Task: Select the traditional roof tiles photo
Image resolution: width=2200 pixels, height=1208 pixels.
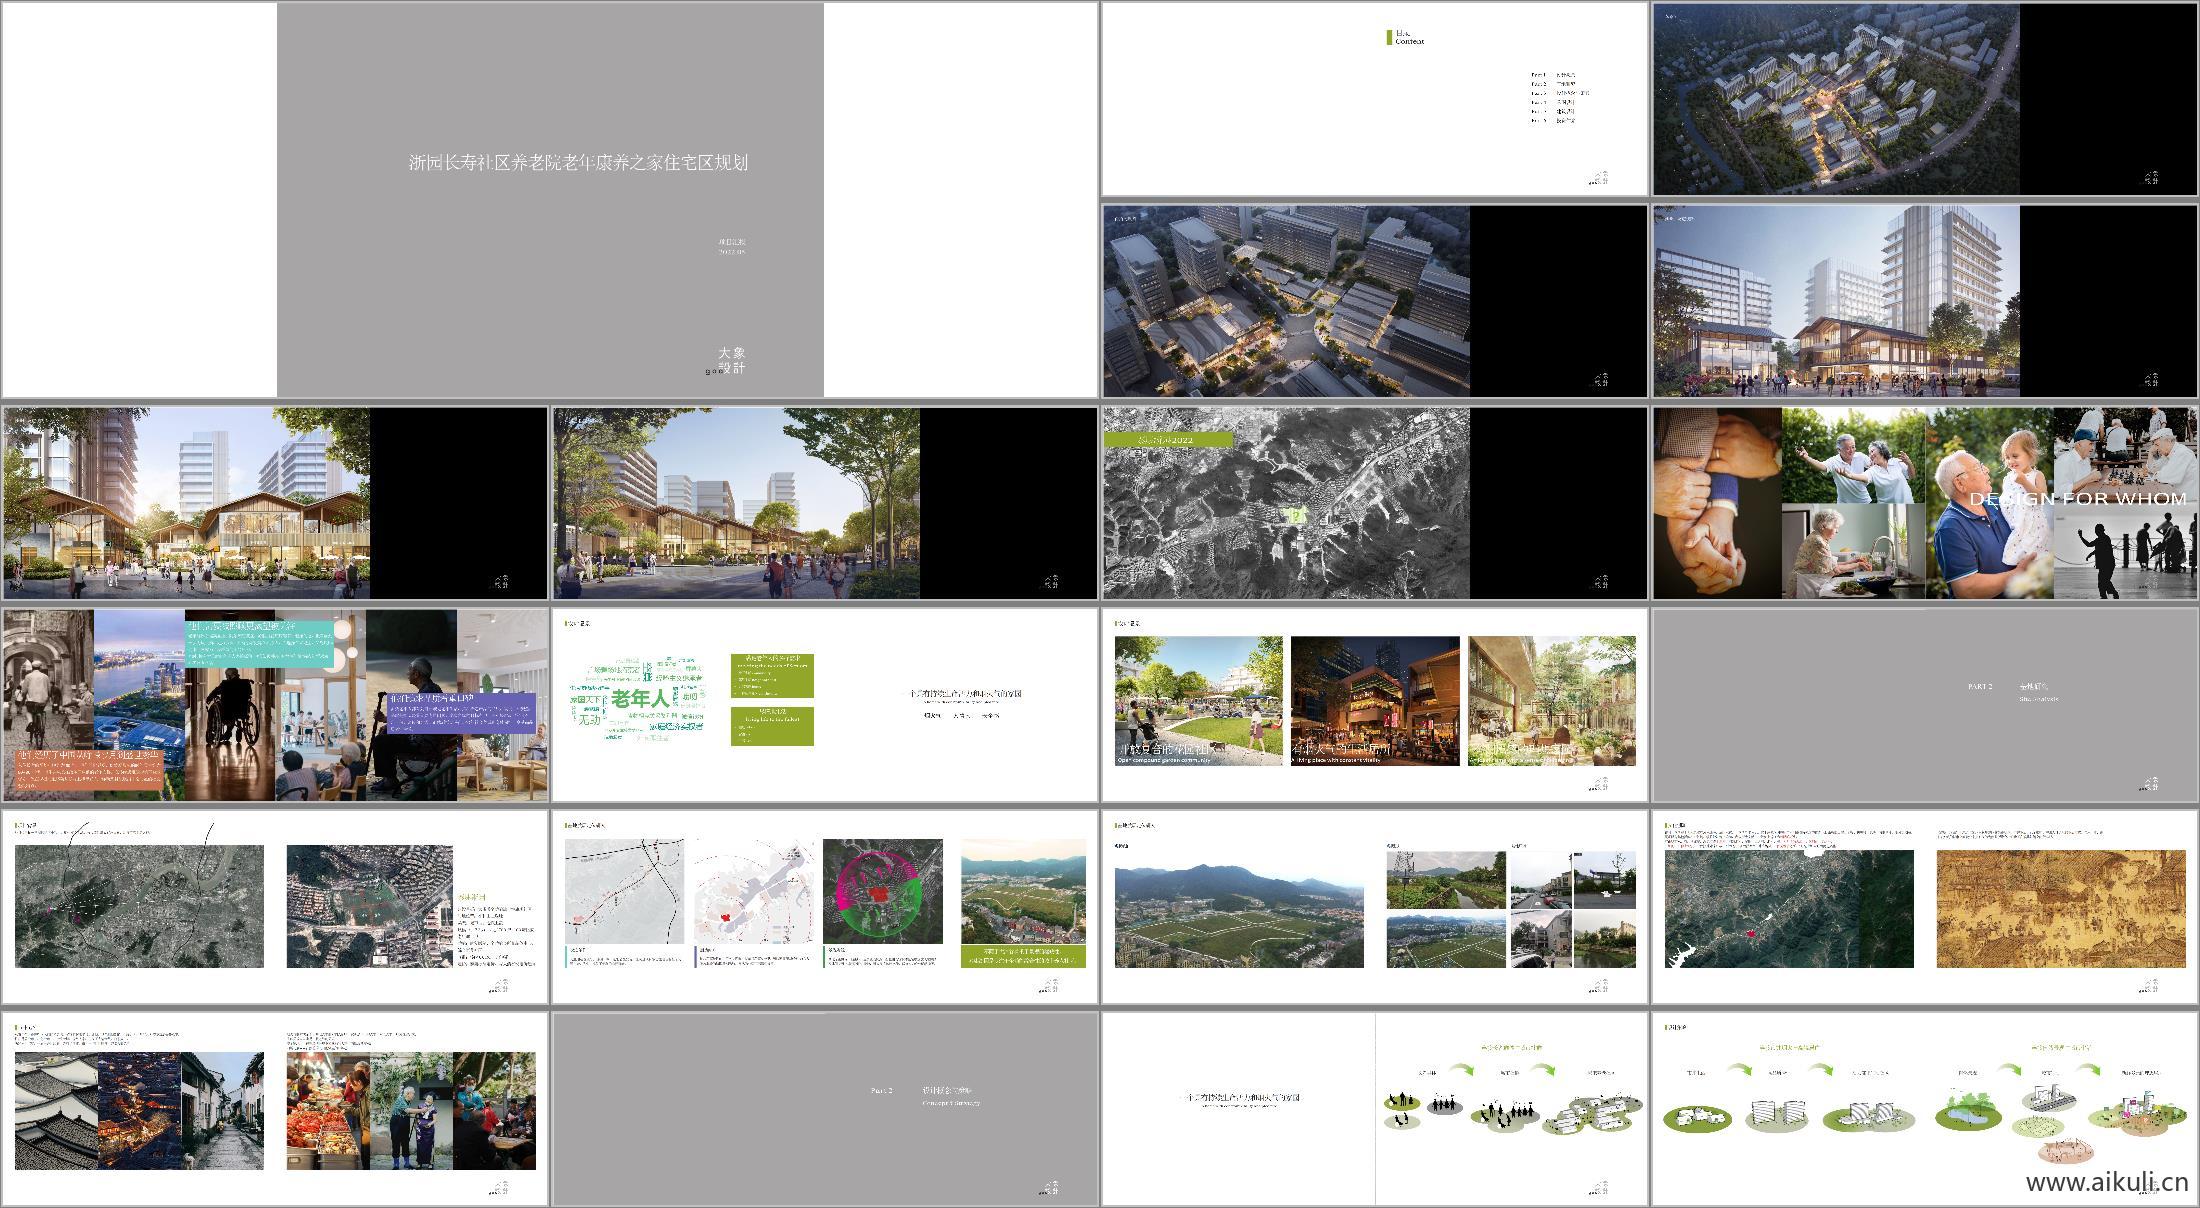Action: [56, 1110]
